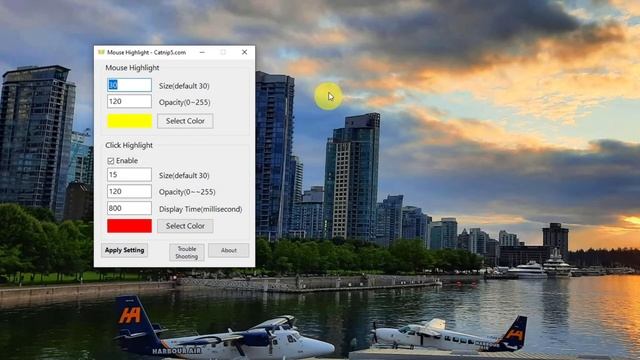Image resolution: width=640 pixels, height=360 pixels.
Task: Click the About button
Action: pos(229,250)
